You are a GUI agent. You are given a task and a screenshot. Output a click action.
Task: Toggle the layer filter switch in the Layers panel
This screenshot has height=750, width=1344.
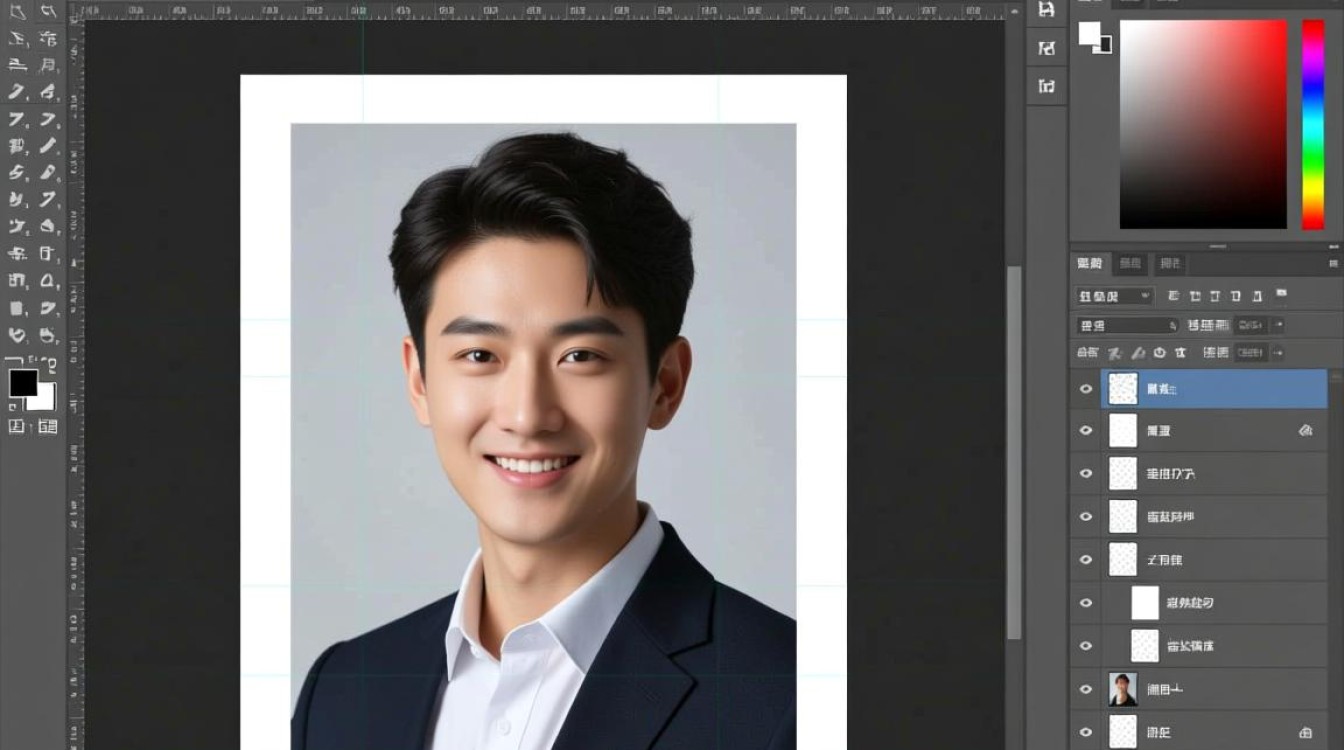tap(1281, 295)
